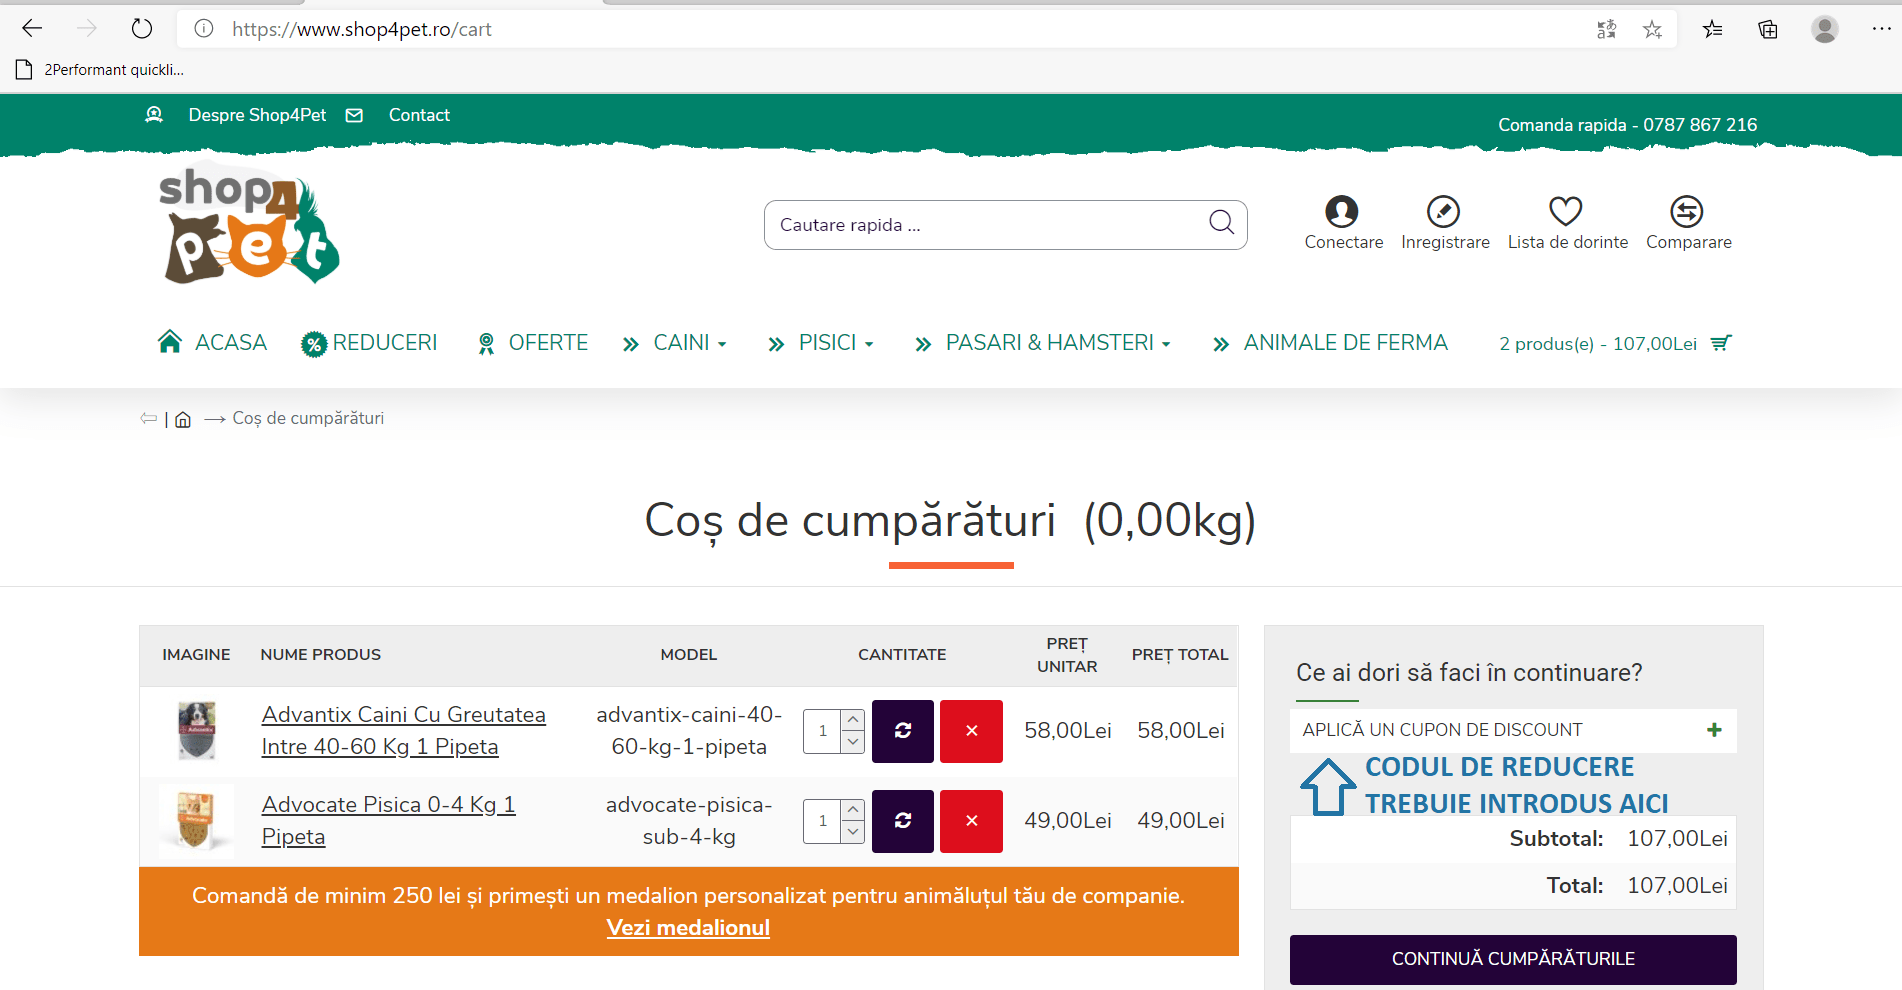This screenshot has height=990, width=1902.
Task: Click the contact envelope icon
Action: point(355,115)
